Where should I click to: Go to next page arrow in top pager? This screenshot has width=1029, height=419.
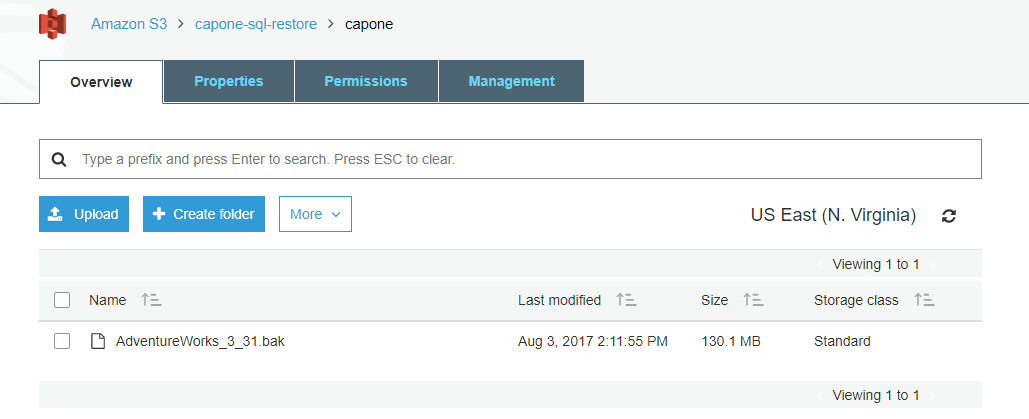(933, 265)
